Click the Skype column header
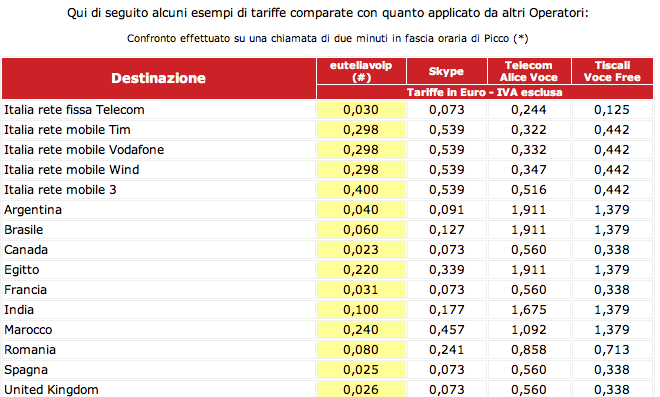 point(446,71)
